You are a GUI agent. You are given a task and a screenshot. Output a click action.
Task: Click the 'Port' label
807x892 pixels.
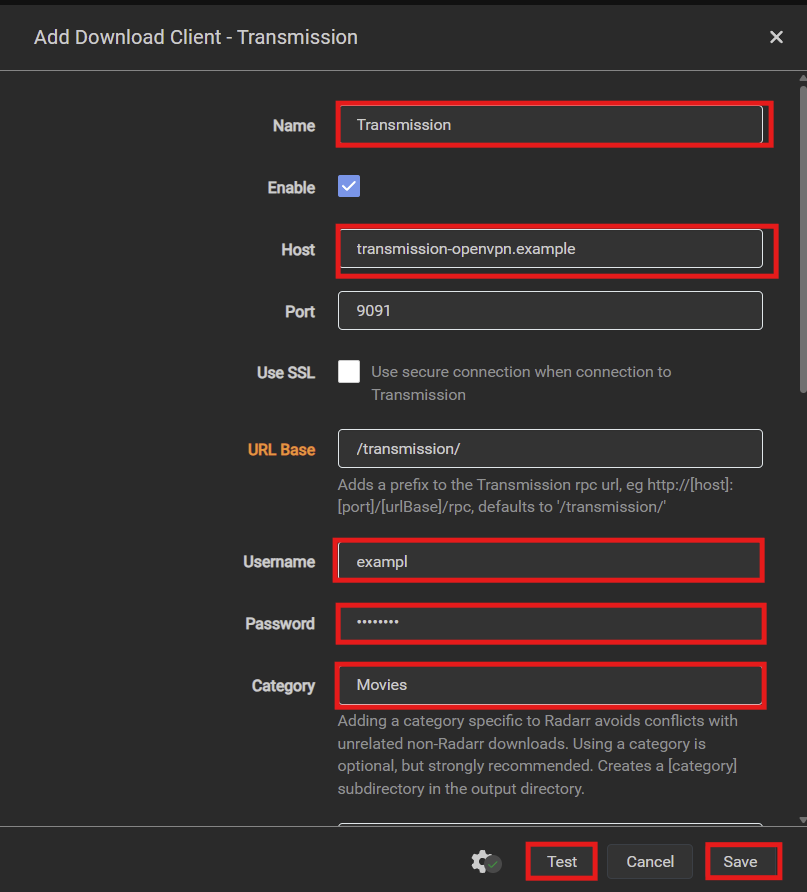(x=300, y=312)
